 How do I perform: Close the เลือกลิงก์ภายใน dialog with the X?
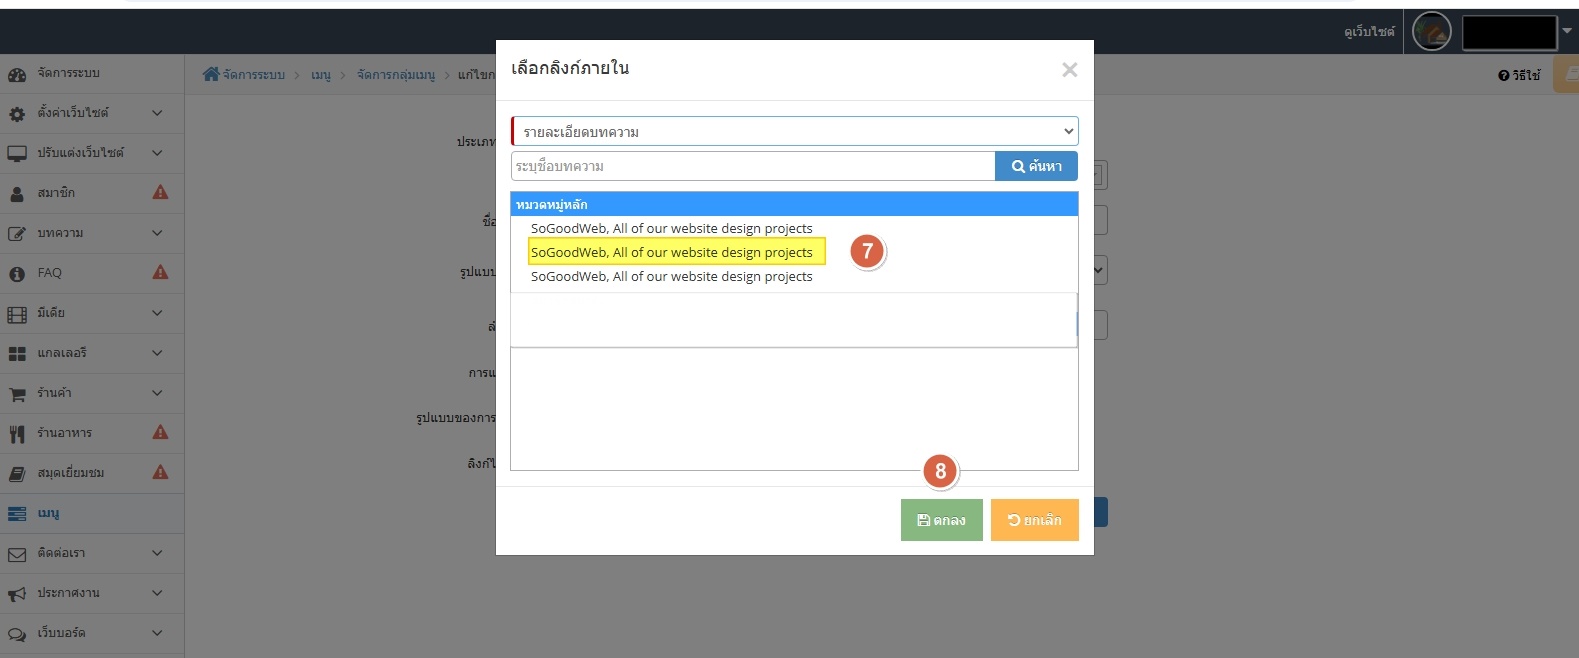point(1070,69)
